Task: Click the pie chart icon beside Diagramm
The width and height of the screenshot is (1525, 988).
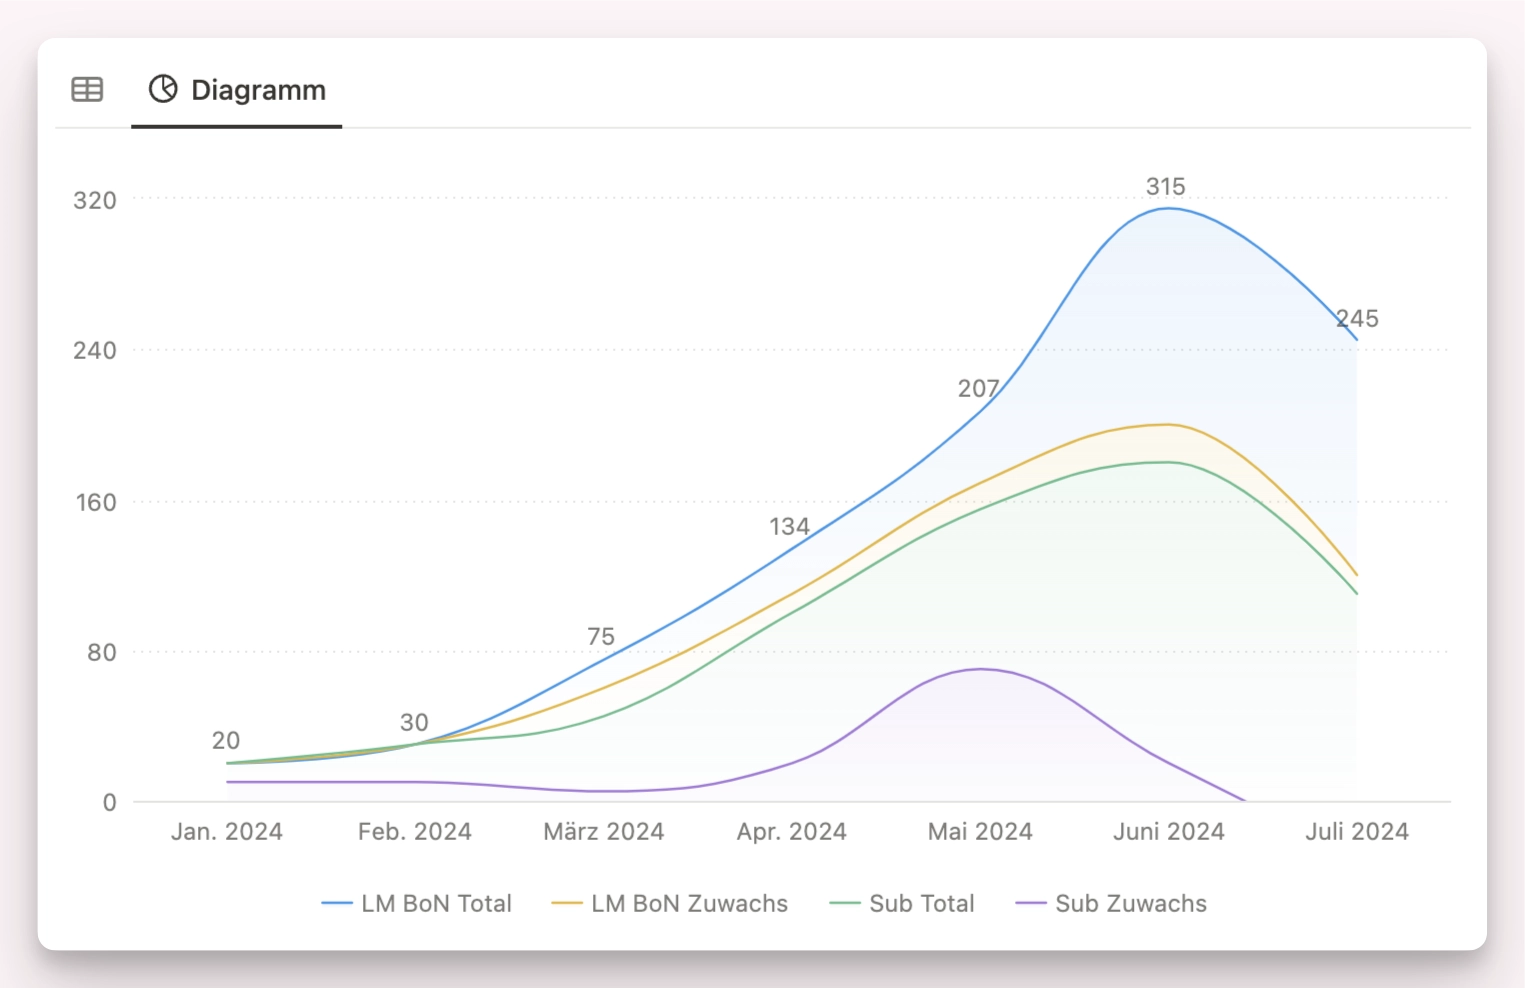Action: pyautogui.click(x=163, y=89)
